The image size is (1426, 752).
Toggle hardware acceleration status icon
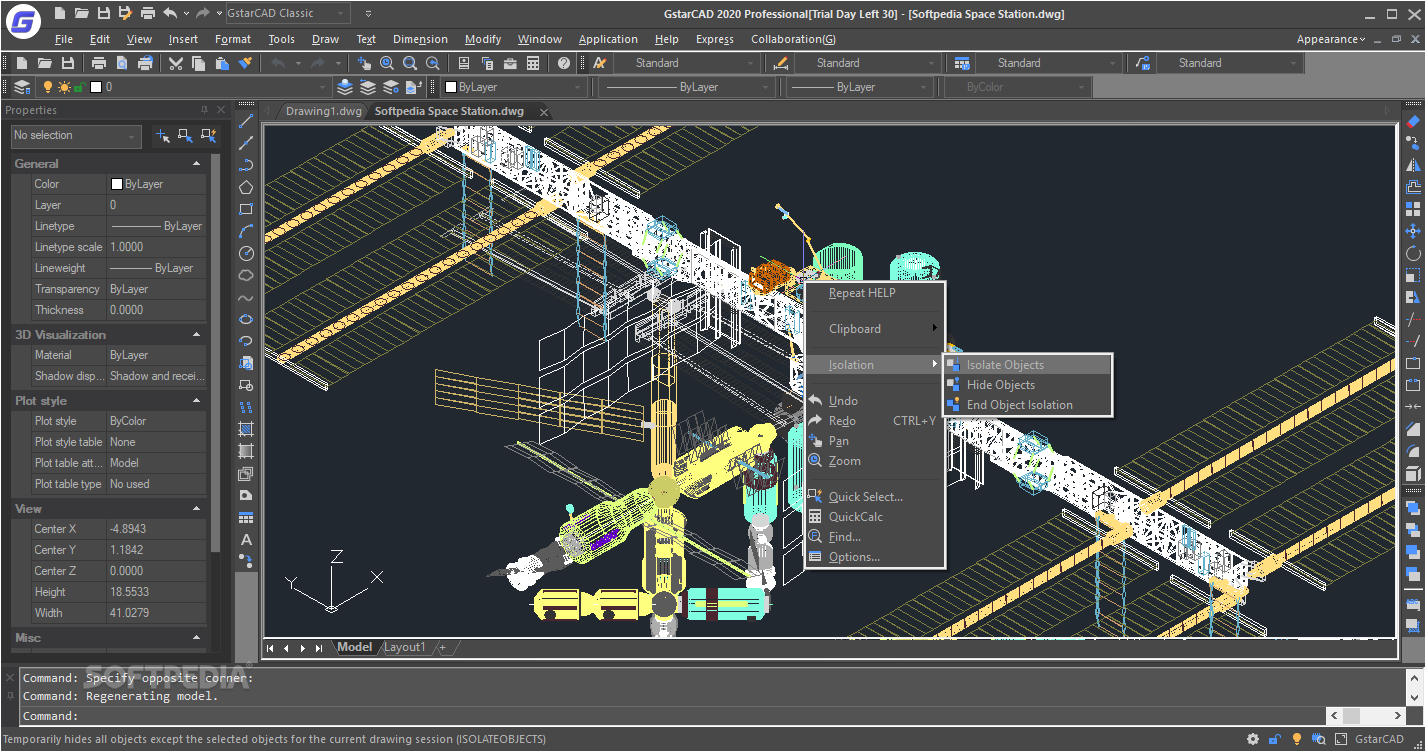point(1319,739)
